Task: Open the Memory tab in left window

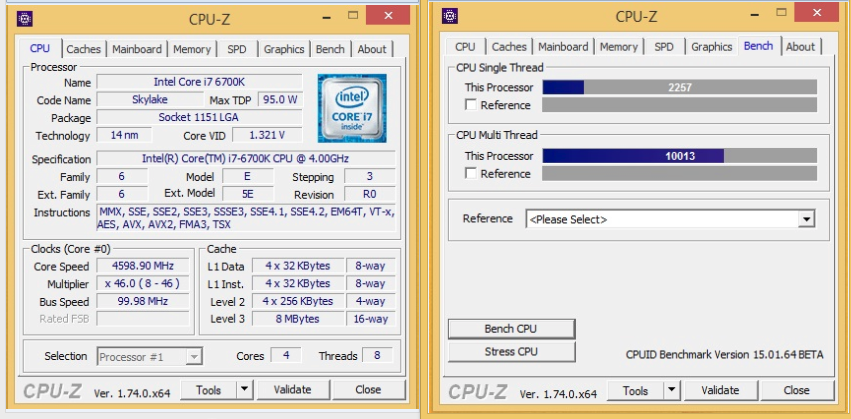Action: click(192, 49)
